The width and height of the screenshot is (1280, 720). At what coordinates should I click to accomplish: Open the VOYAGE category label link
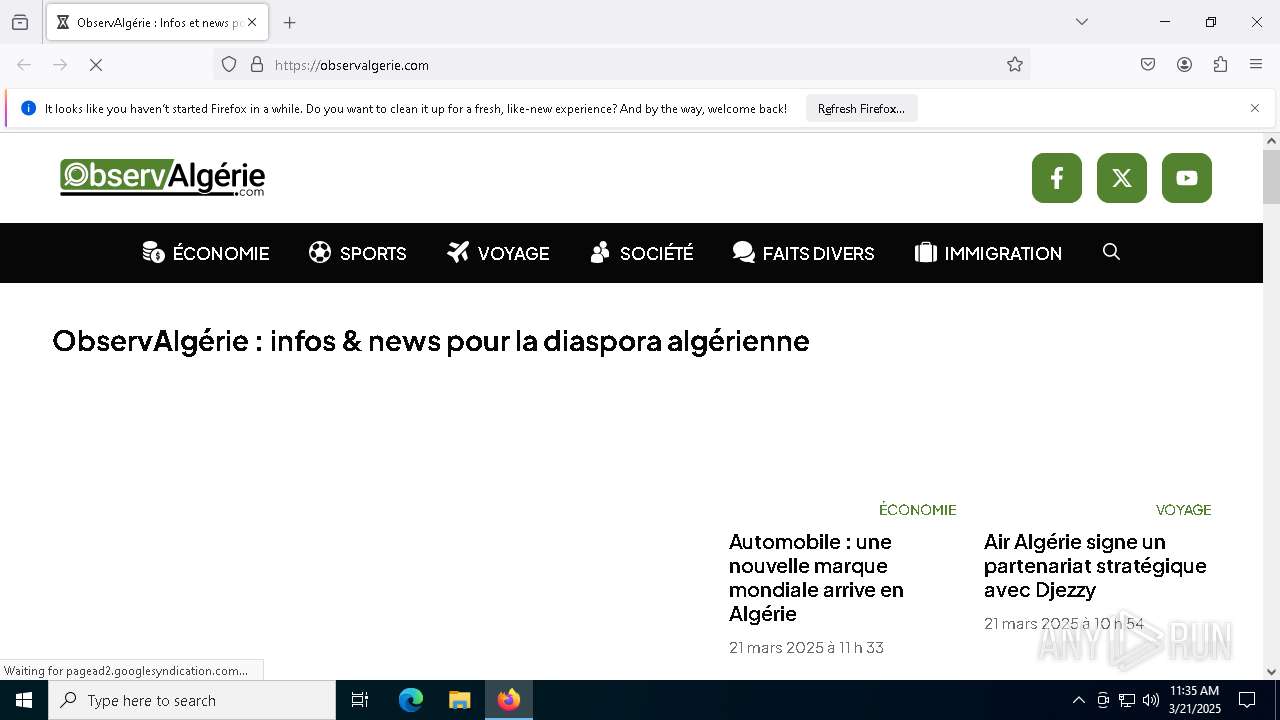coord(1183,510)
